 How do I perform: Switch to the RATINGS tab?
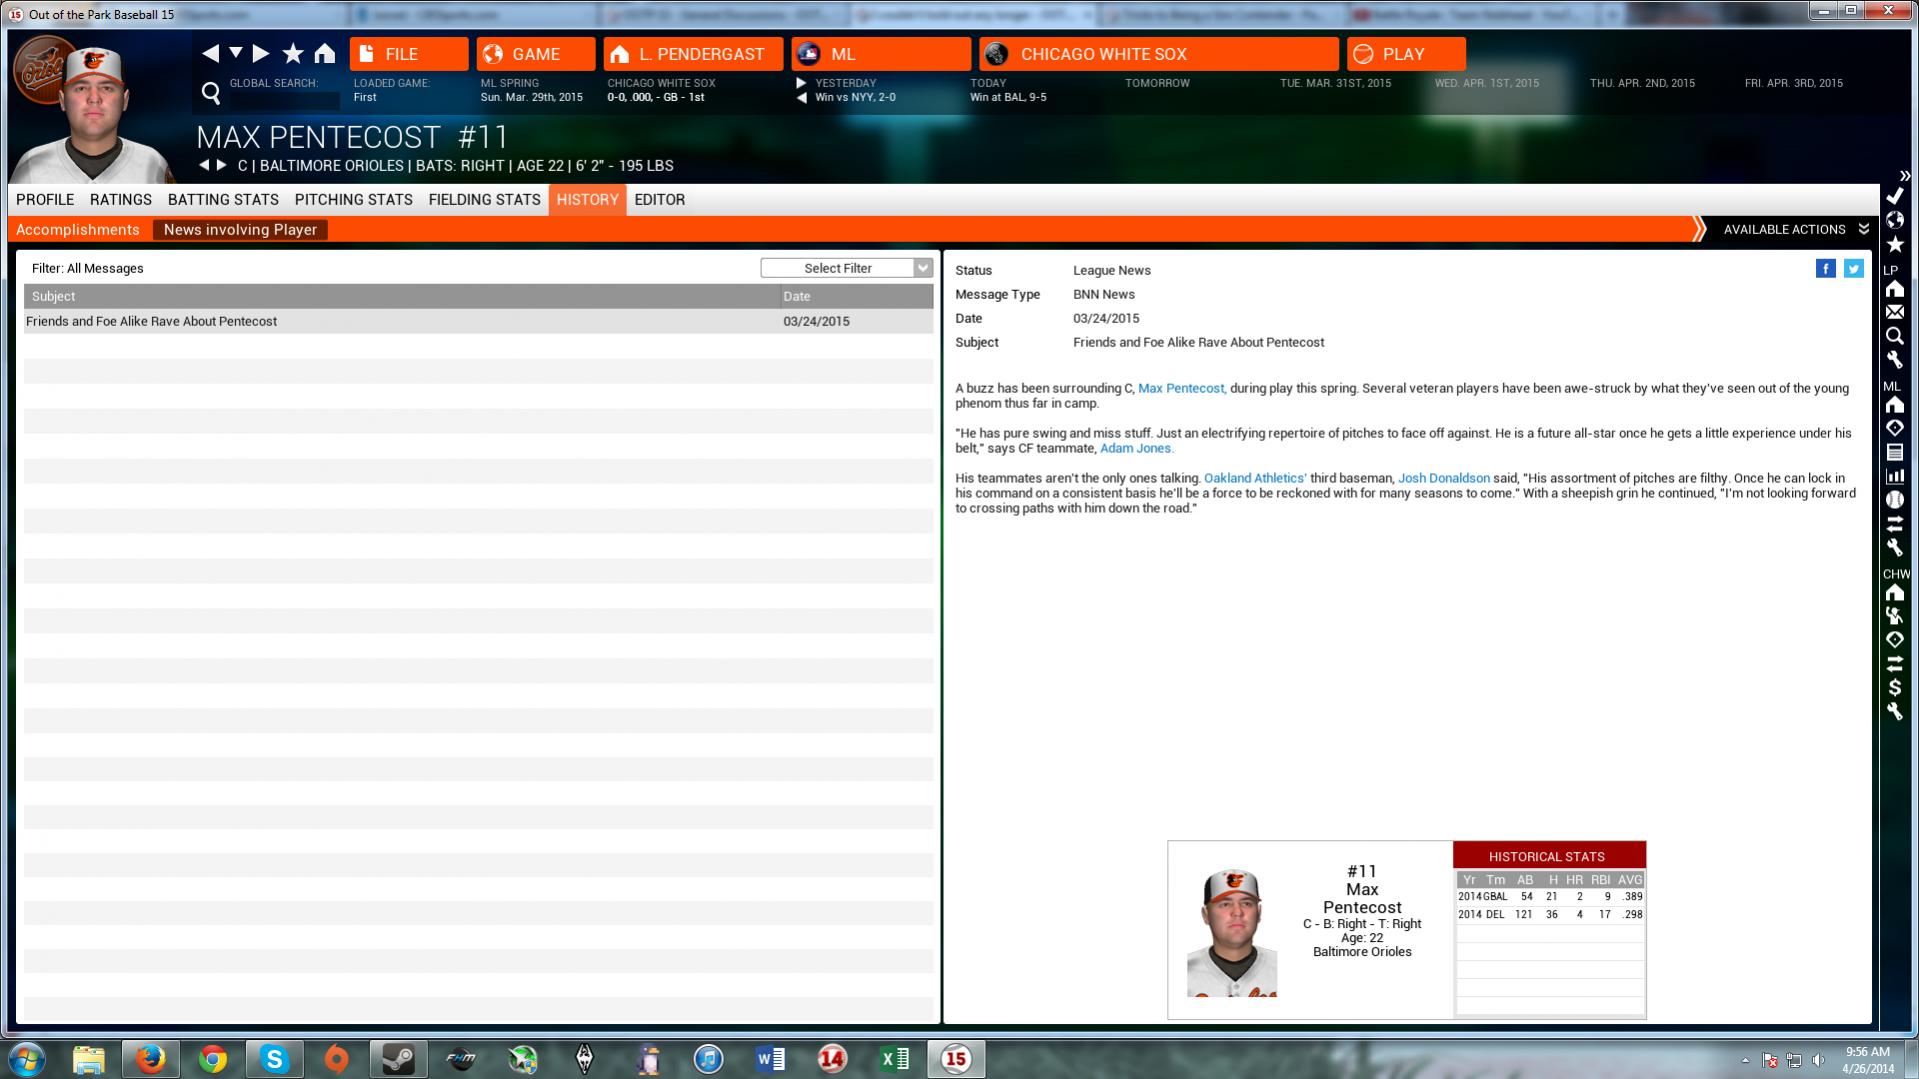point(121,200)
